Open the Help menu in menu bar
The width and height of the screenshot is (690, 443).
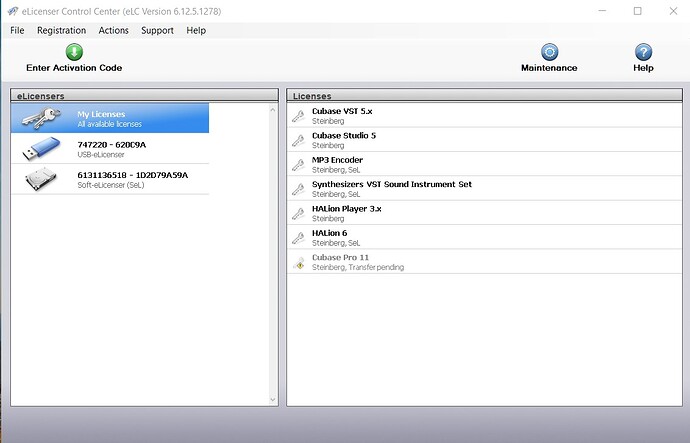click(x=196, y=30)
